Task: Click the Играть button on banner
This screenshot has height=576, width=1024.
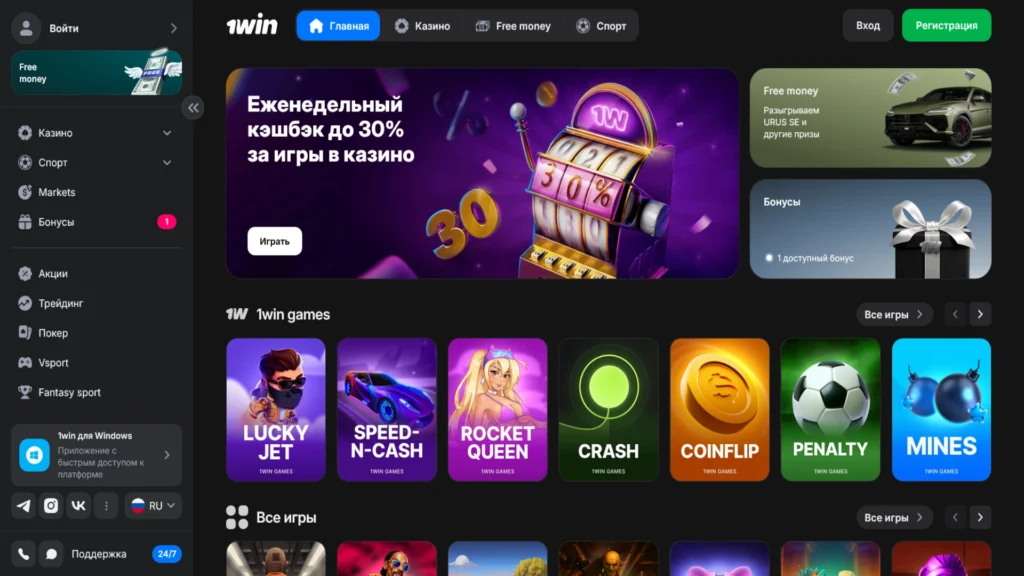Action: point(274,241)
